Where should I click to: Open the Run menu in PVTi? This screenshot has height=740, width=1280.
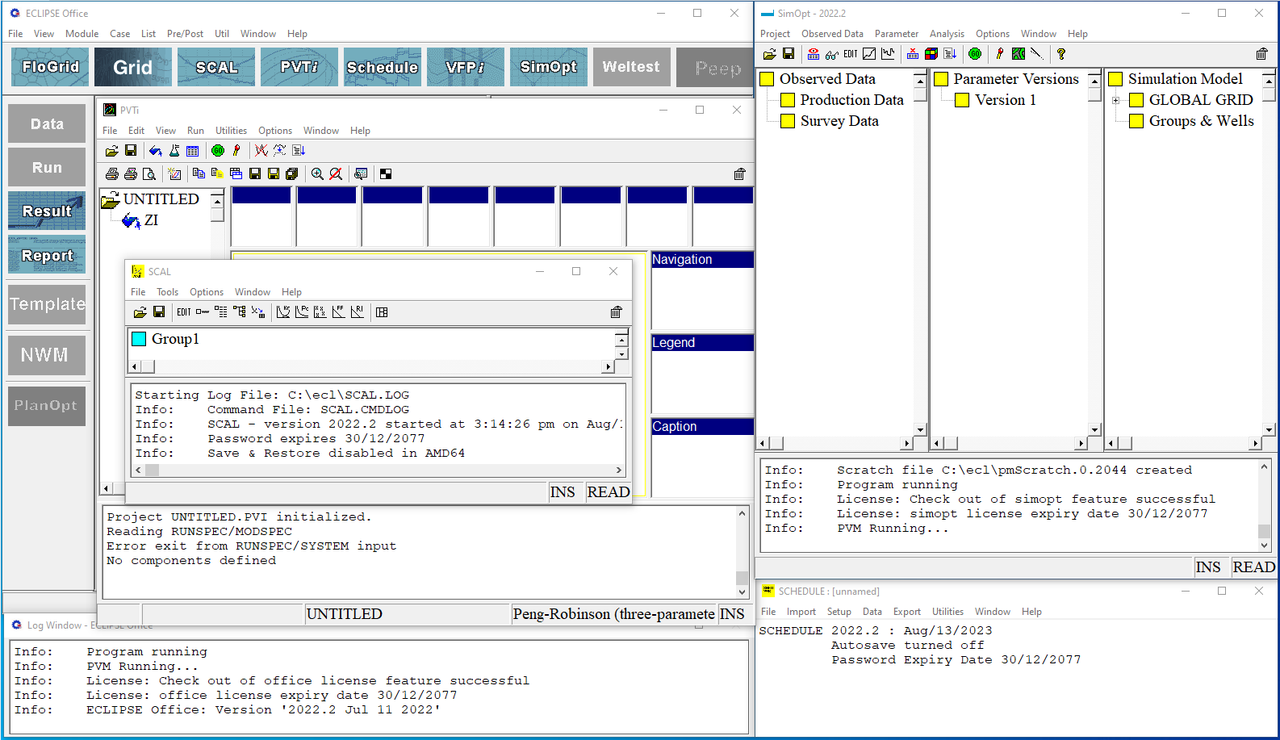(x=195, y=131)
